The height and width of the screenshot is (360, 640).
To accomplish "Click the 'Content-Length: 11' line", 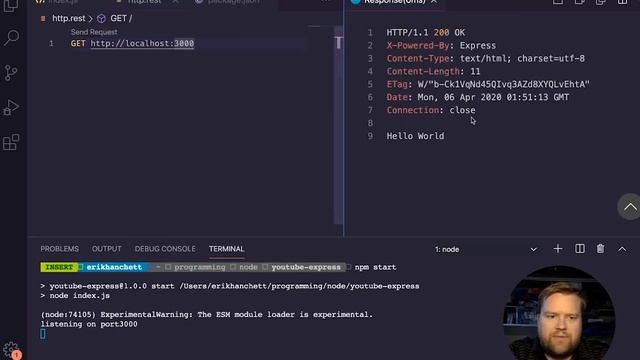I will tap(433, 71).
